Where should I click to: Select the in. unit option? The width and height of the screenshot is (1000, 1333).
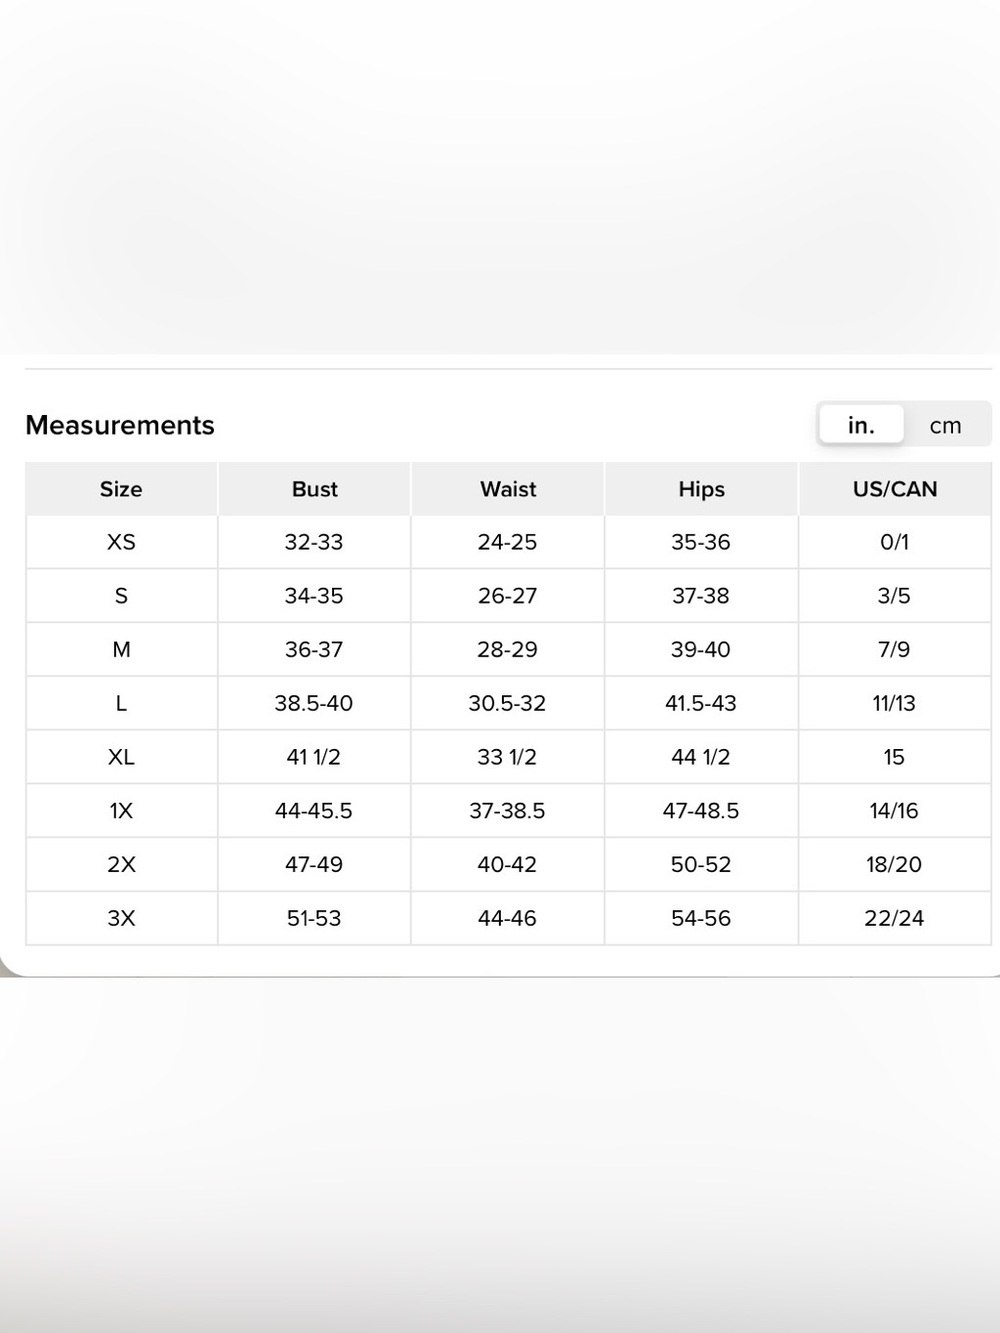(x=861, y=425)
